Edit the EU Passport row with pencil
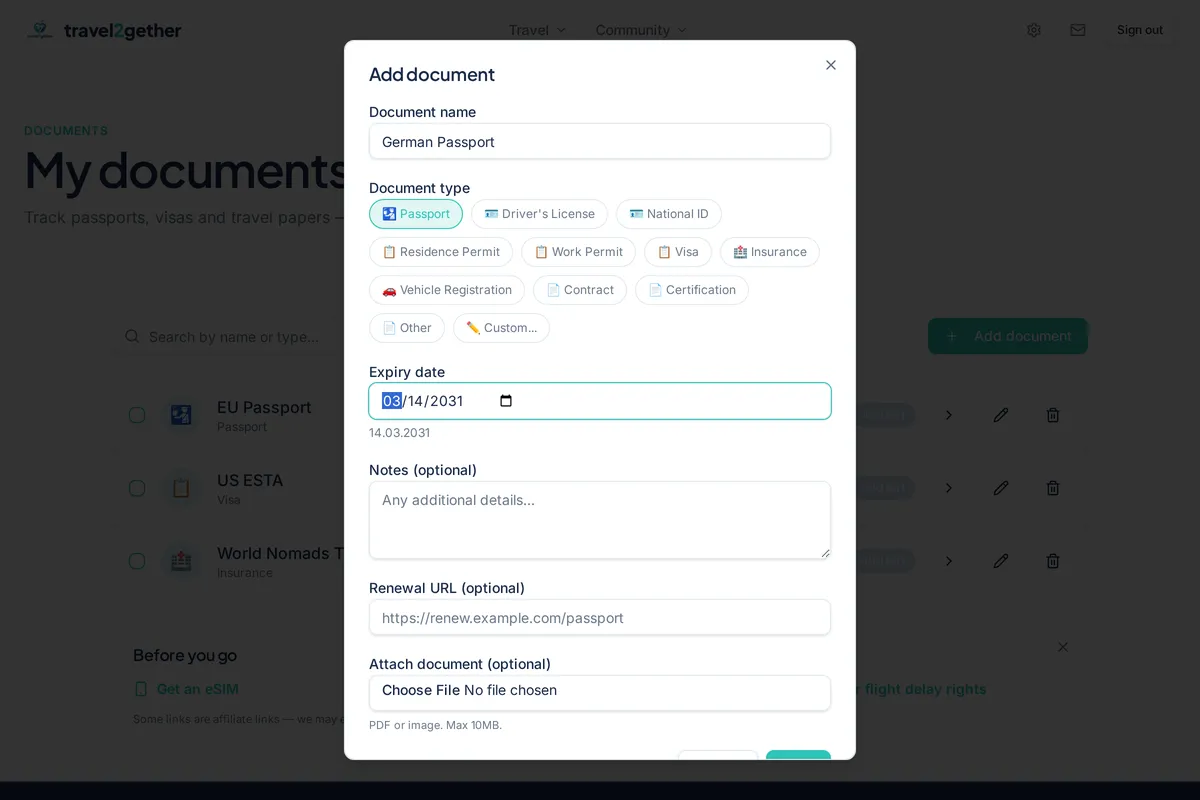This screenshot has width=1200, height=800. [1001, 415]
